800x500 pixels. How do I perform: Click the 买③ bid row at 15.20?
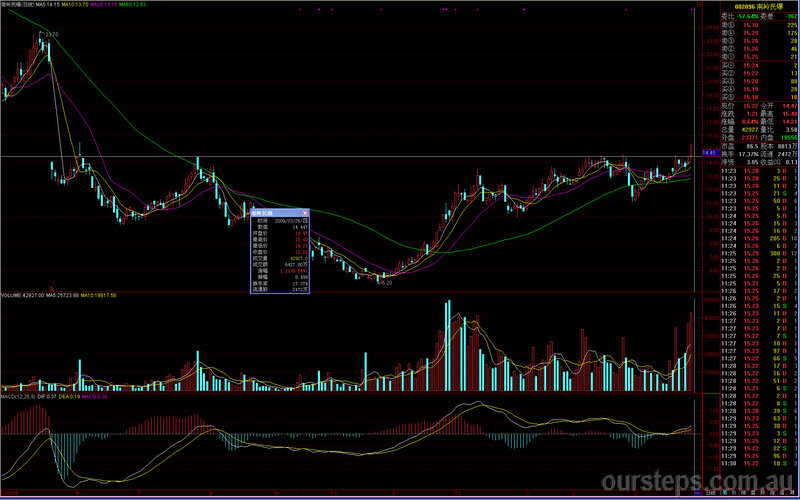759,81
